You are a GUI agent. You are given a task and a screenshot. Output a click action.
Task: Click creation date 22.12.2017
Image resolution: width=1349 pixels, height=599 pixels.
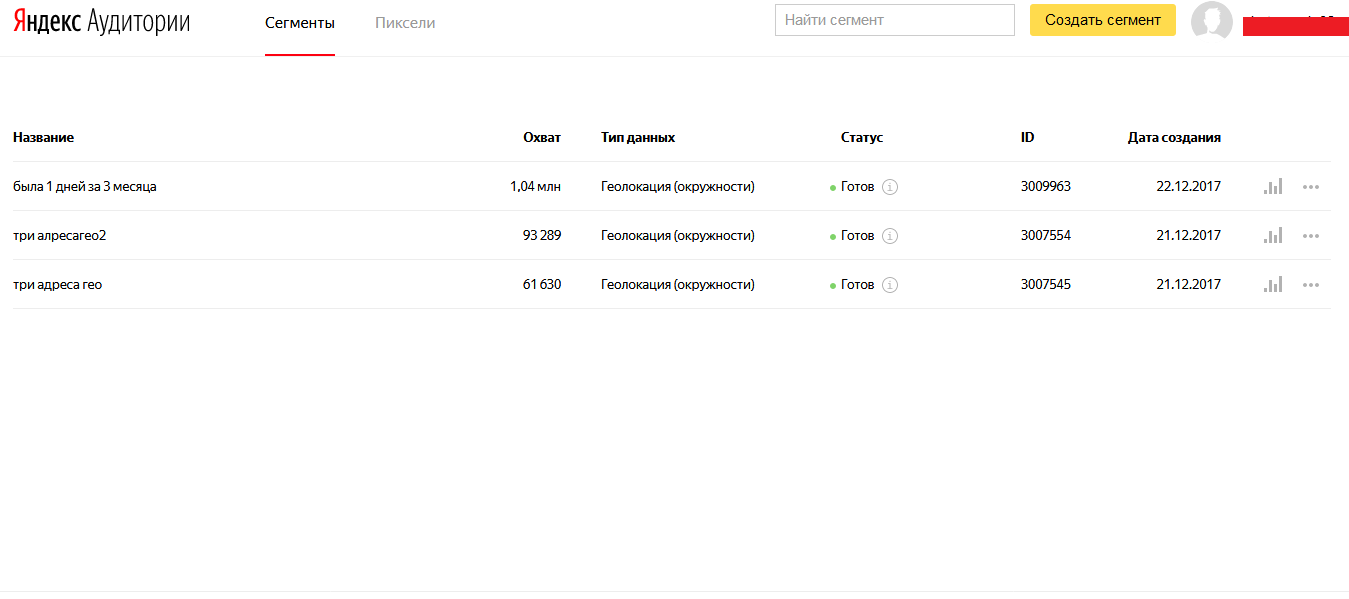[1189, 186]
